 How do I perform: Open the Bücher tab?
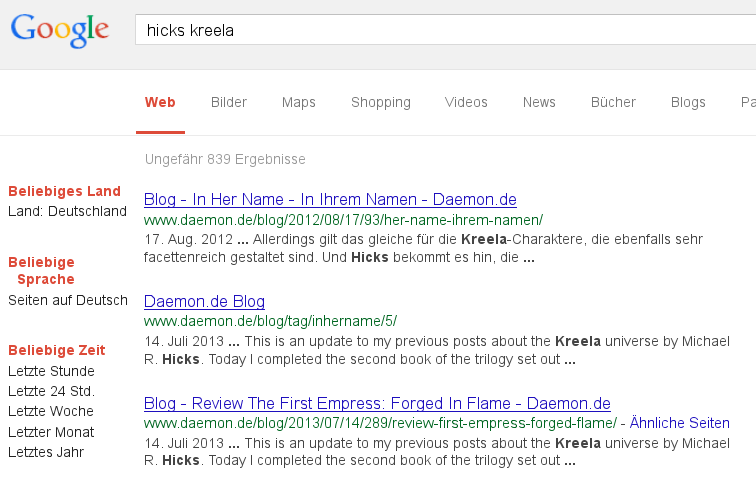pyautogui.click(x=613, y=102)
